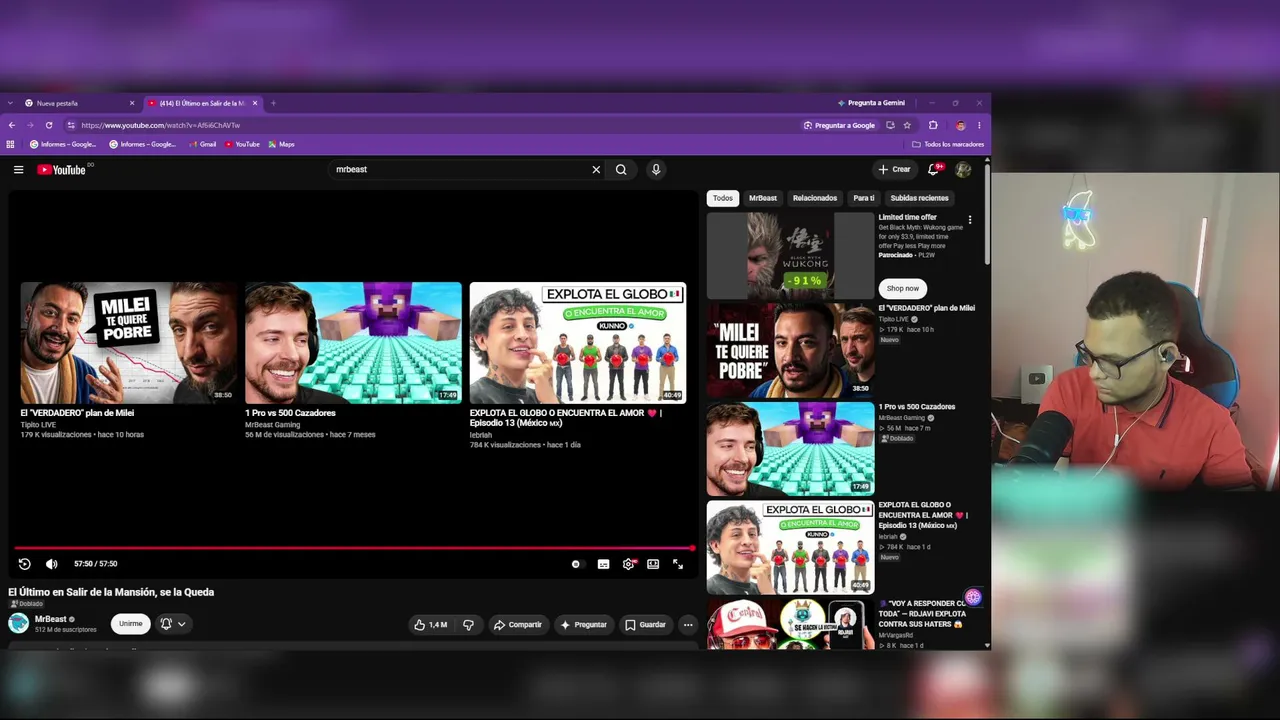Image resolution: width=1280 pixels, height=720 pixels.
Task: Open the YouTube account avatar menu
Action: 963,170
